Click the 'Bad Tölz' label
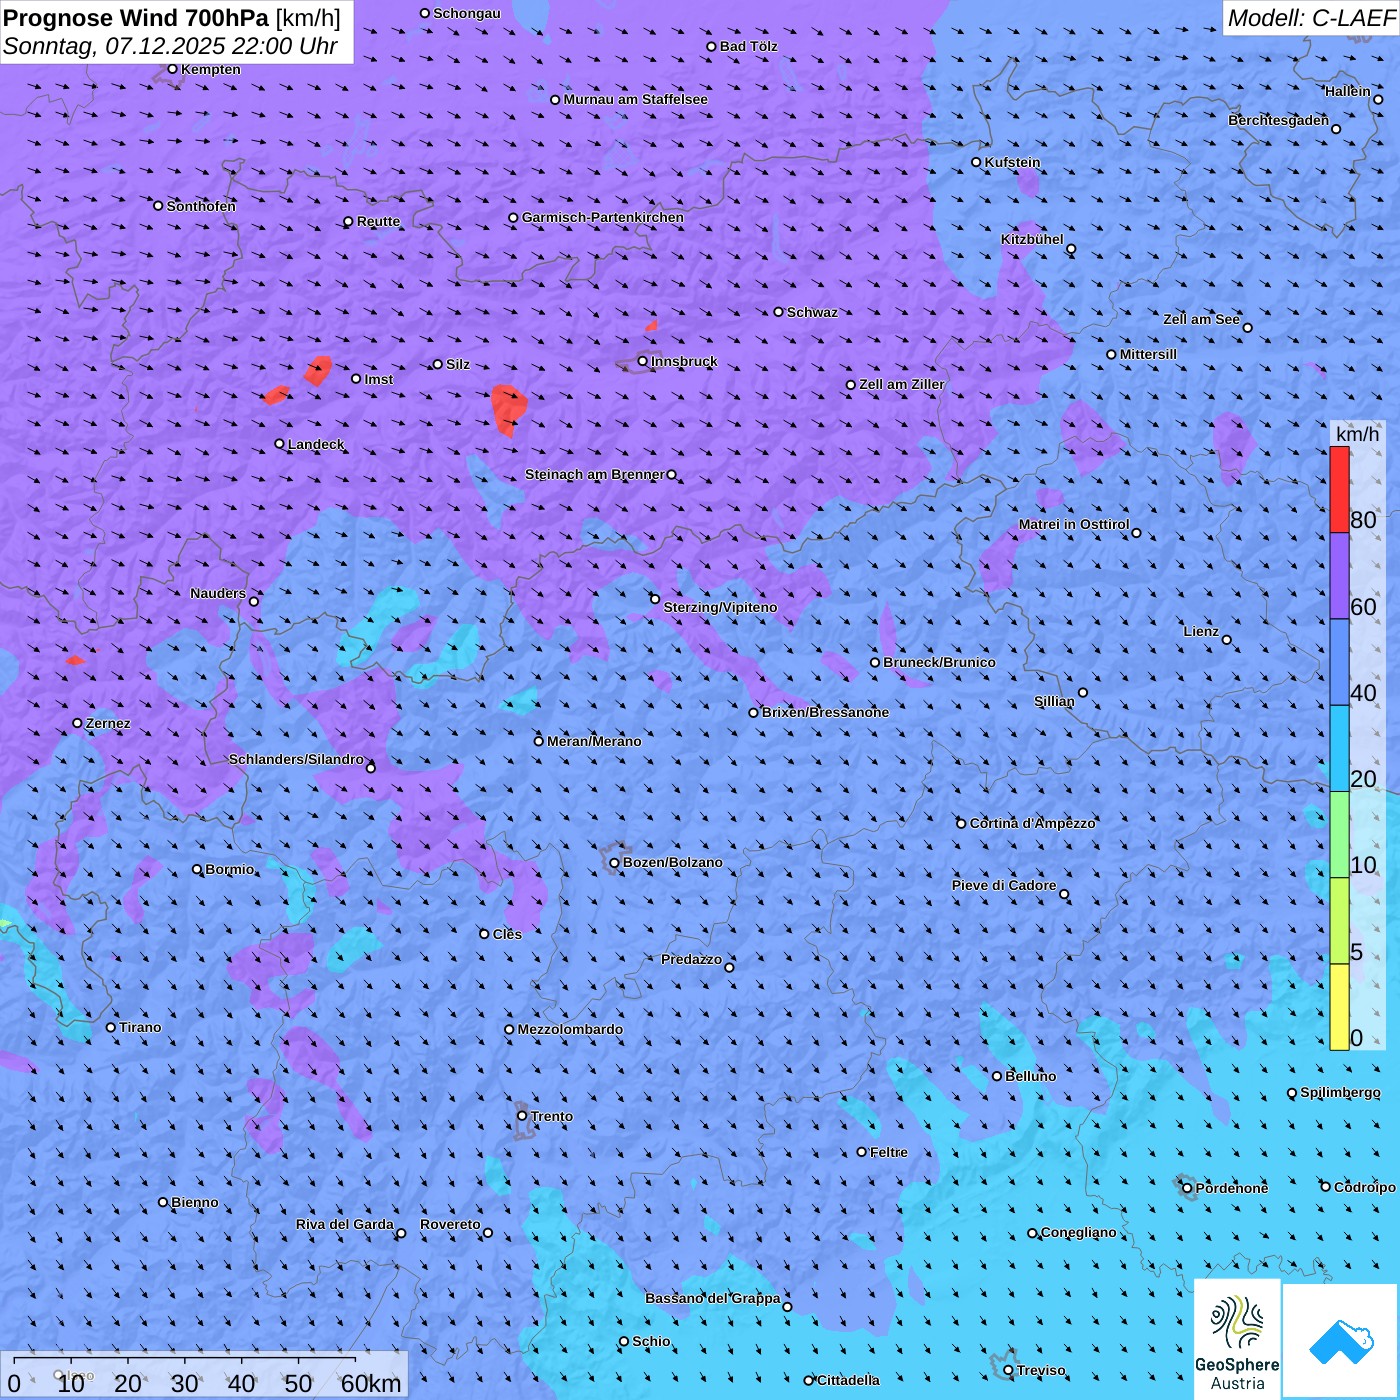Viewport: 1400px width, 1400px height. click(x=748, y=46)
